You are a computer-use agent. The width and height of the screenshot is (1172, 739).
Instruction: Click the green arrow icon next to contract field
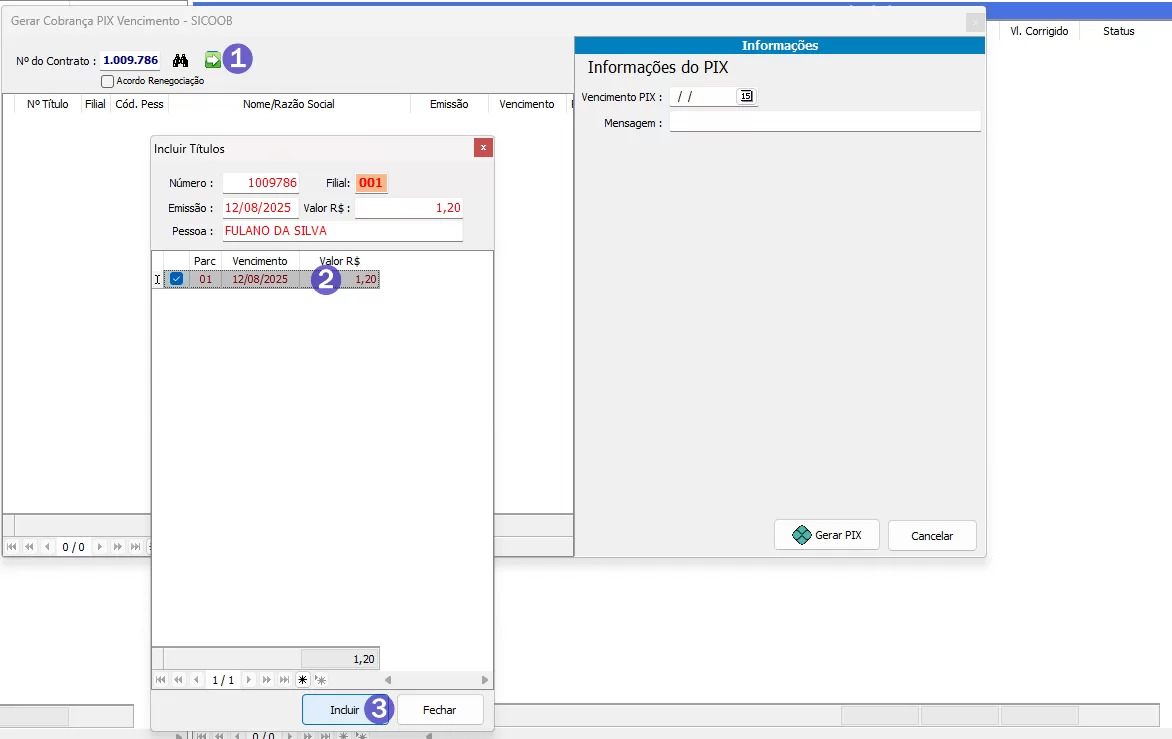(212, 60)
